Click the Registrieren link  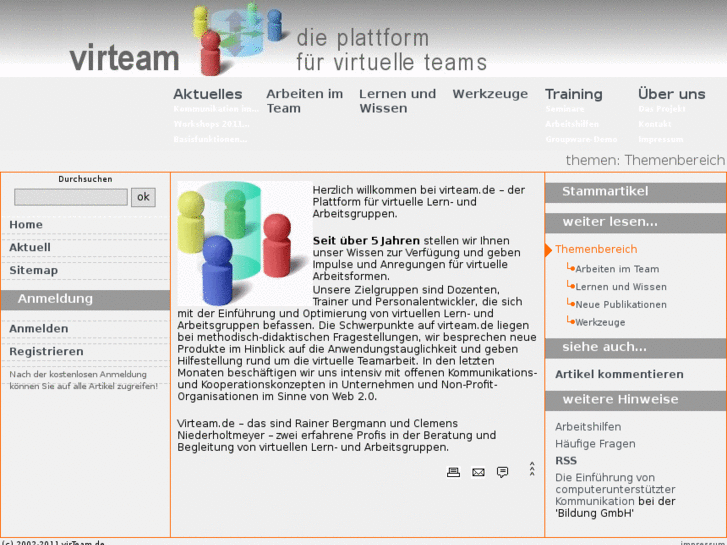pyautogui.click(x=46, y=351)
